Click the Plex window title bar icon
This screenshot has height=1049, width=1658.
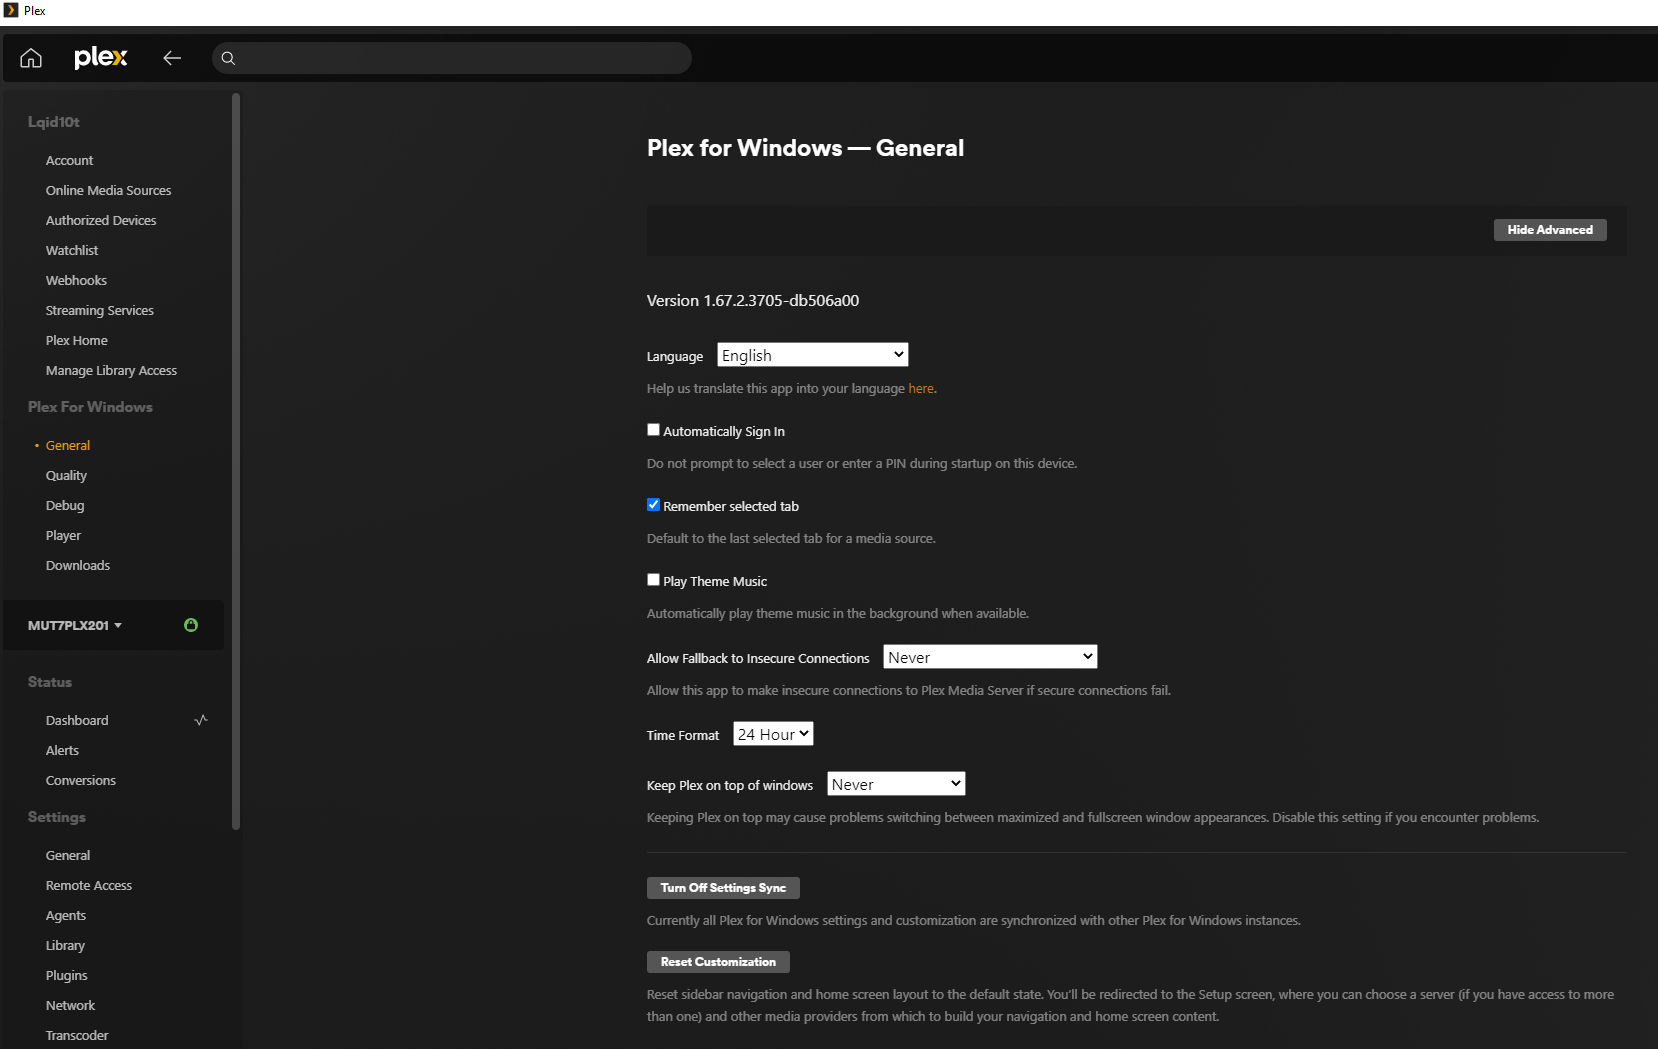[11, 10]
